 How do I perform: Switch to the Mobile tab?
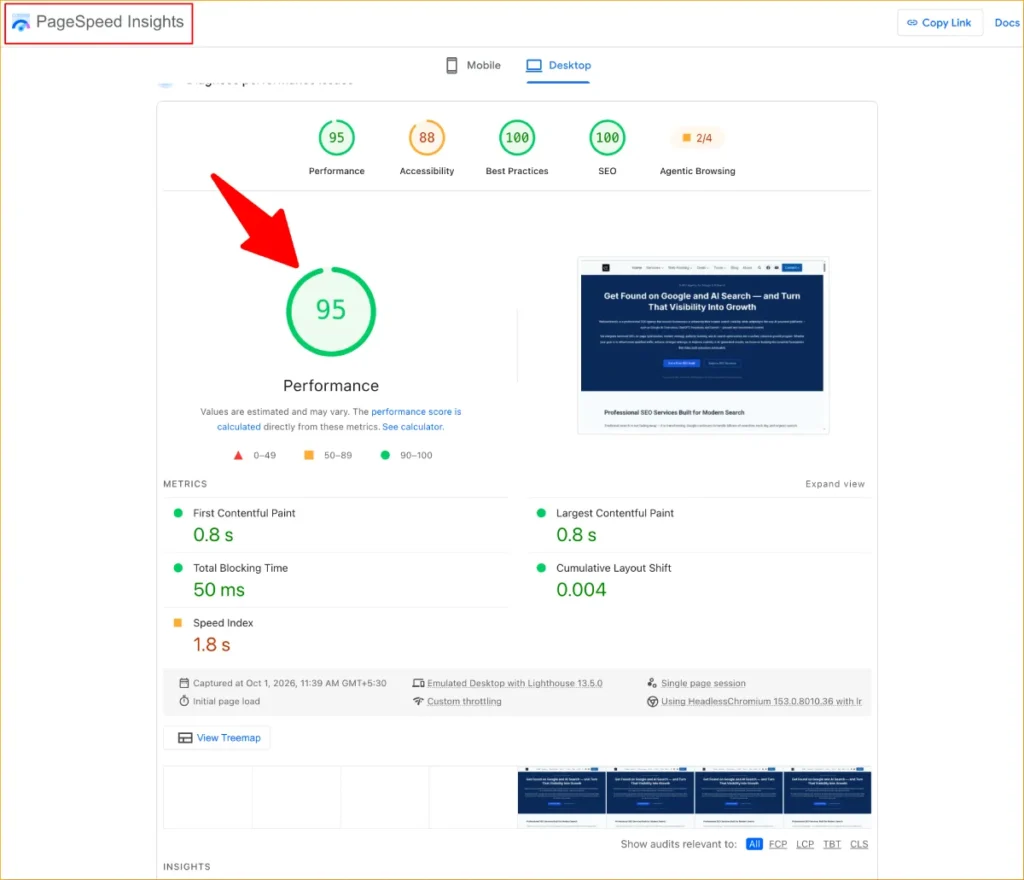coord(473,65)
